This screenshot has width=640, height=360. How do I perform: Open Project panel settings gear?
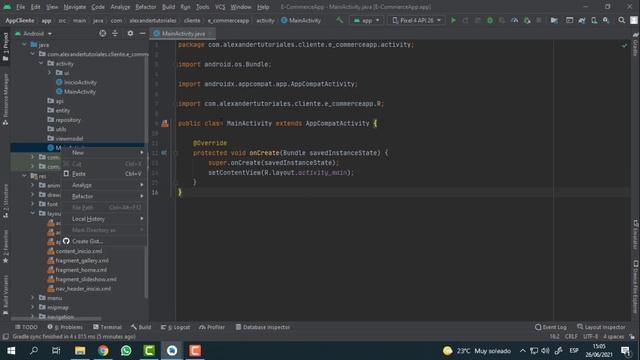(130, 33)
